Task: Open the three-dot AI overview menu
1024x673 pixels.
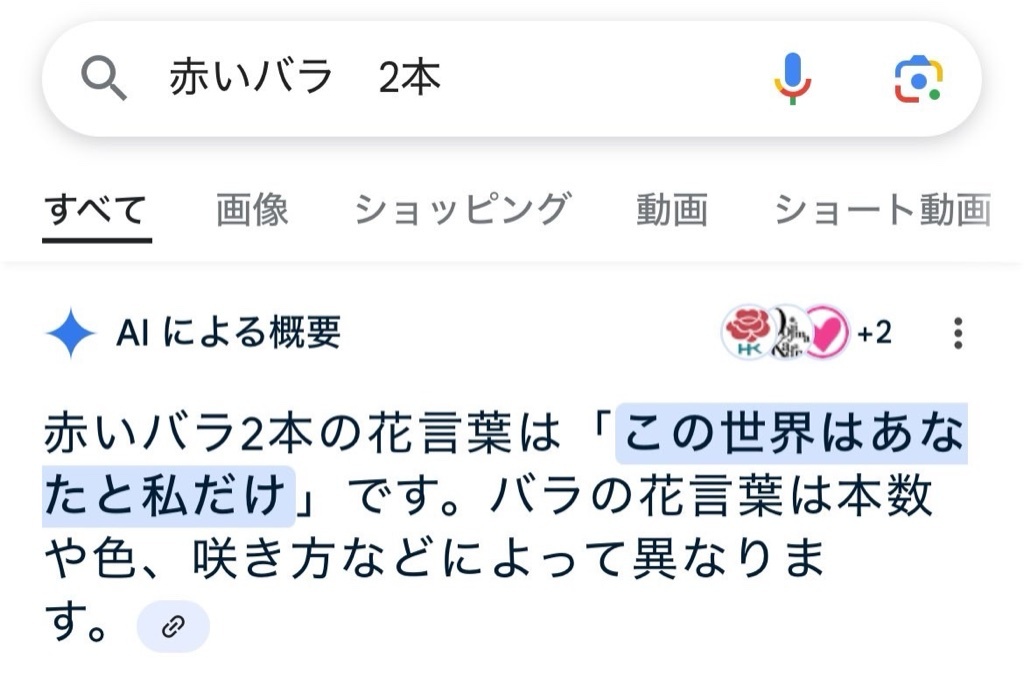Action: tap(957, 333)
